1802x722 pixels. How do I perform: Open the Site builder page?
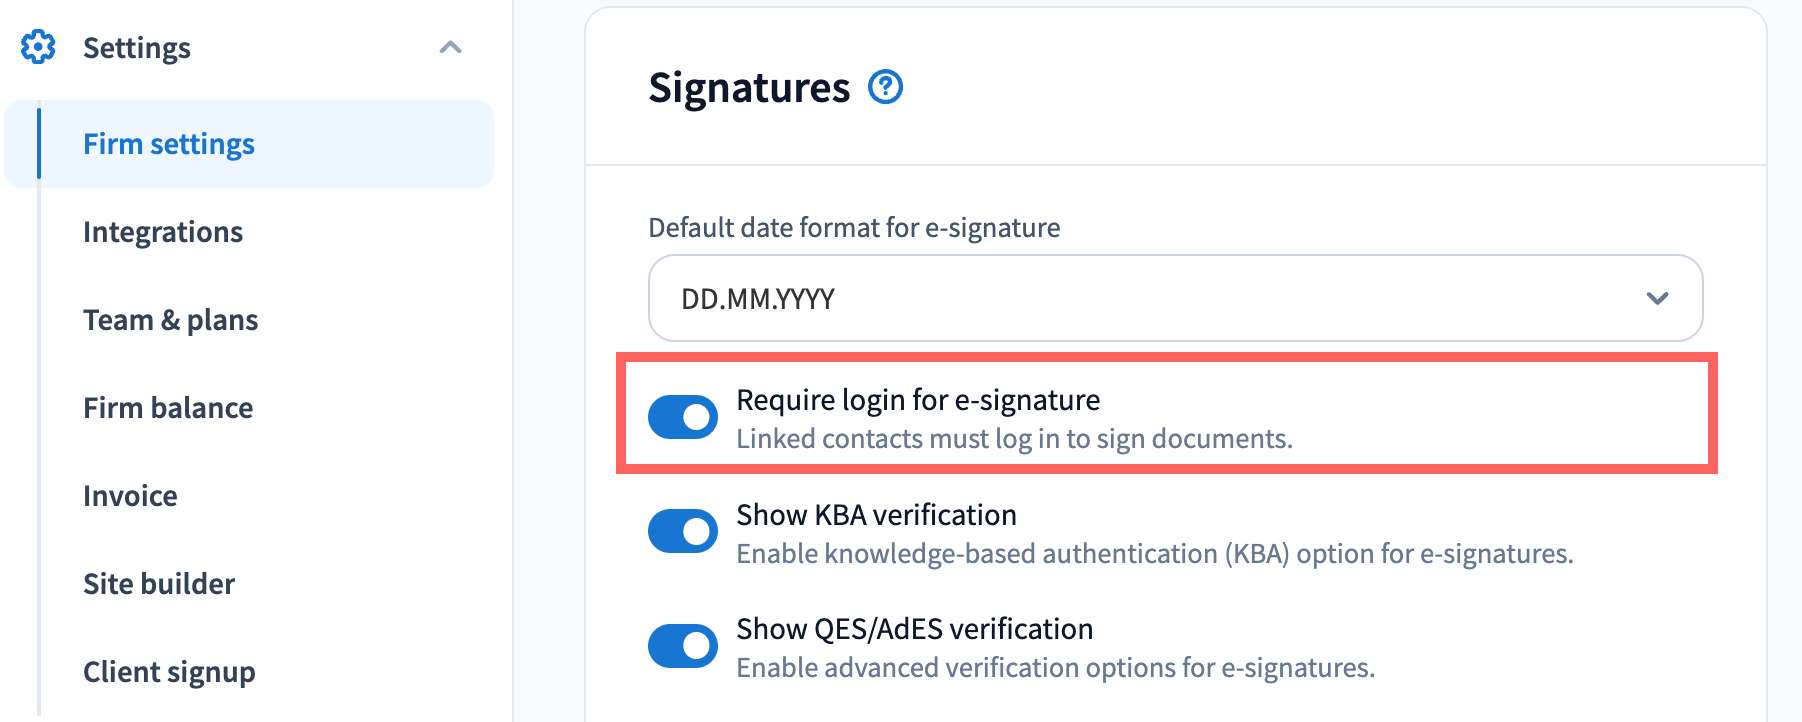tap(159, 584)
